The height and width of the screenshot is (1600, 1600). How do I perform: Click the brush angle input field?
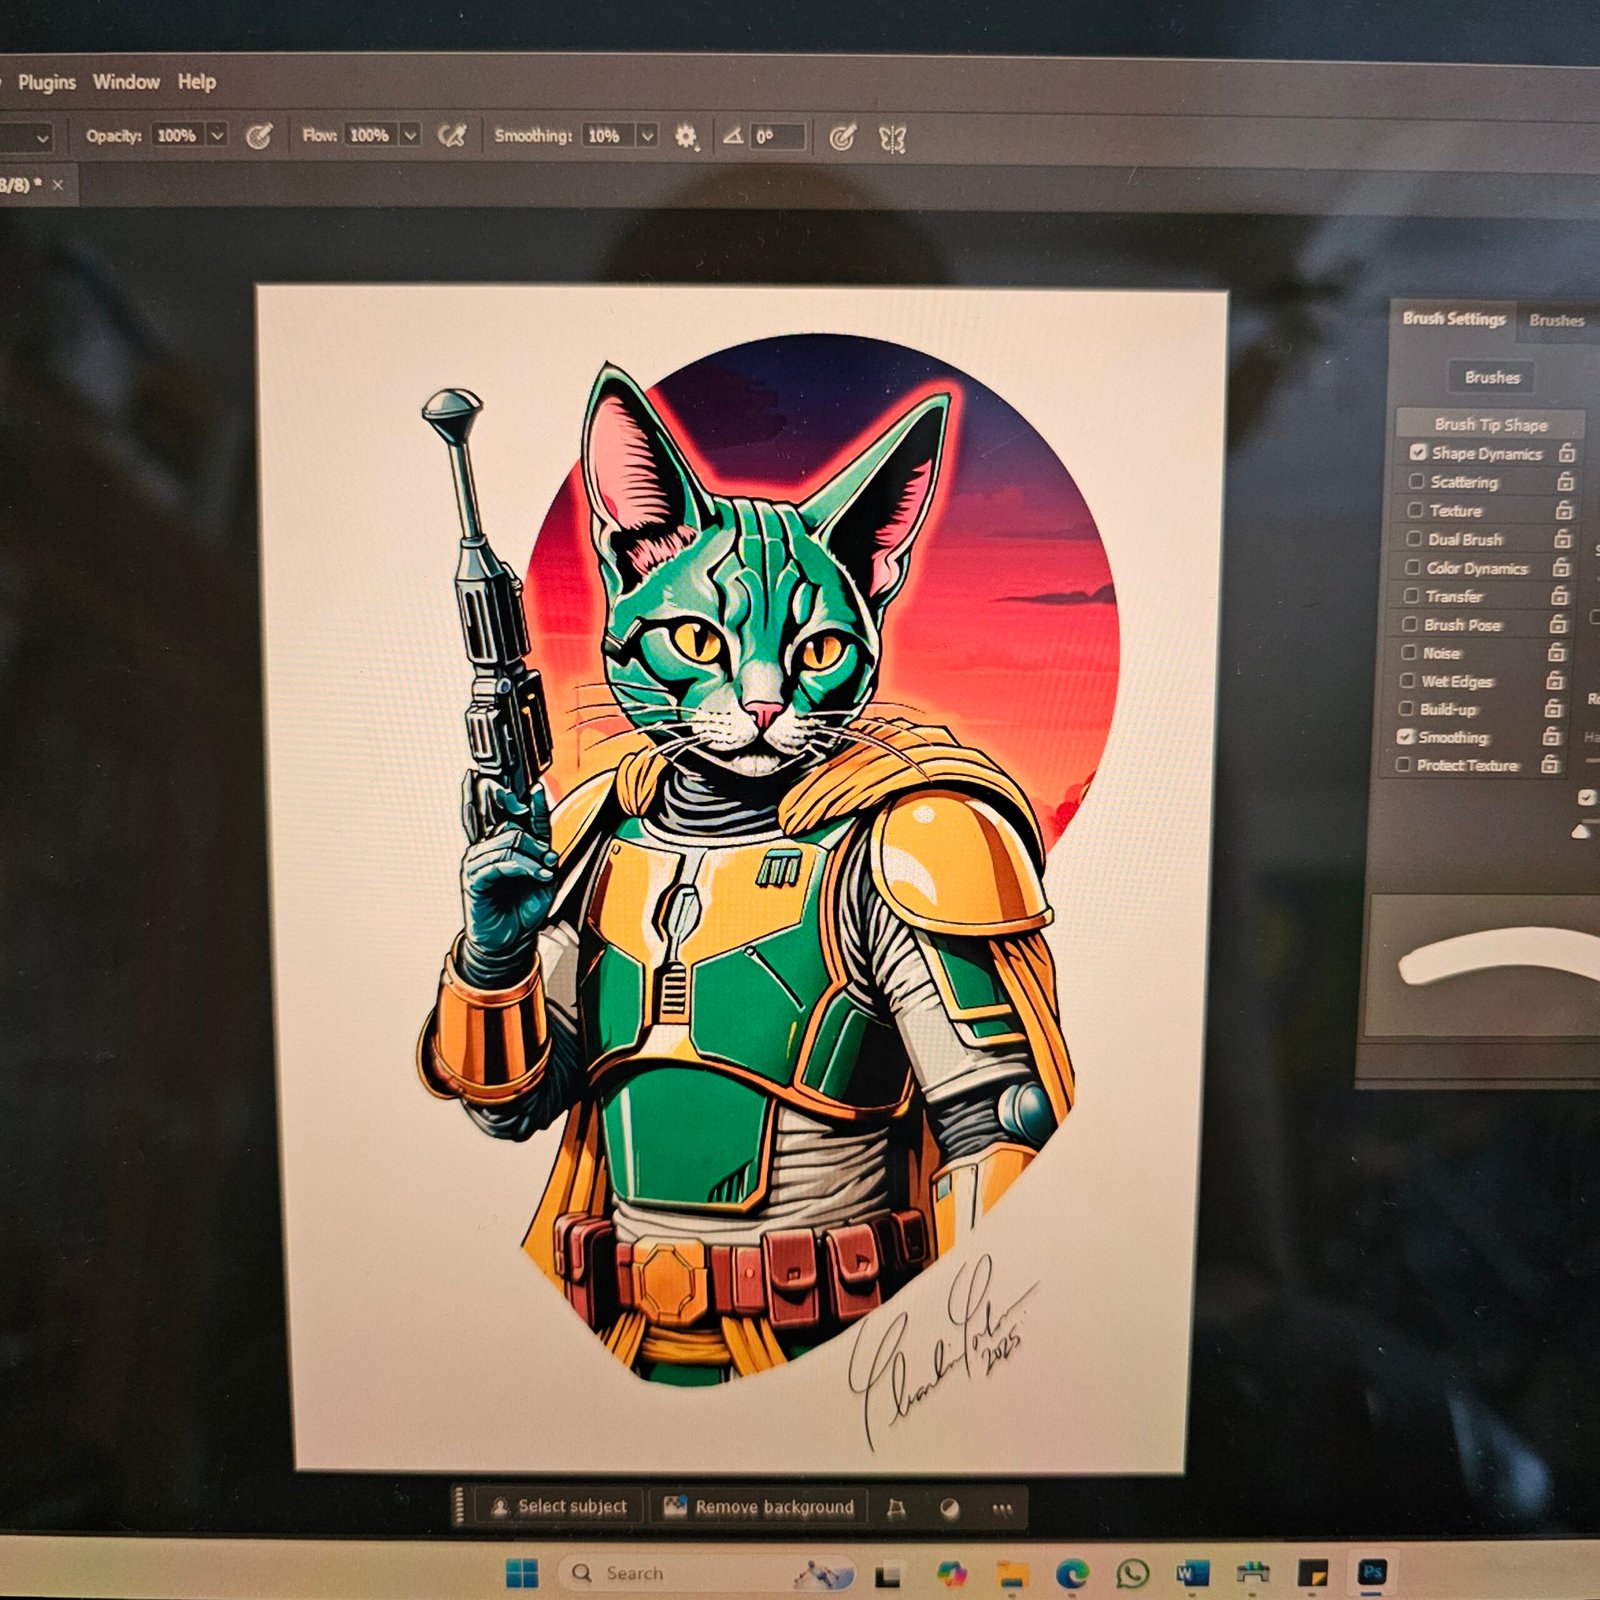pos(777,137)
